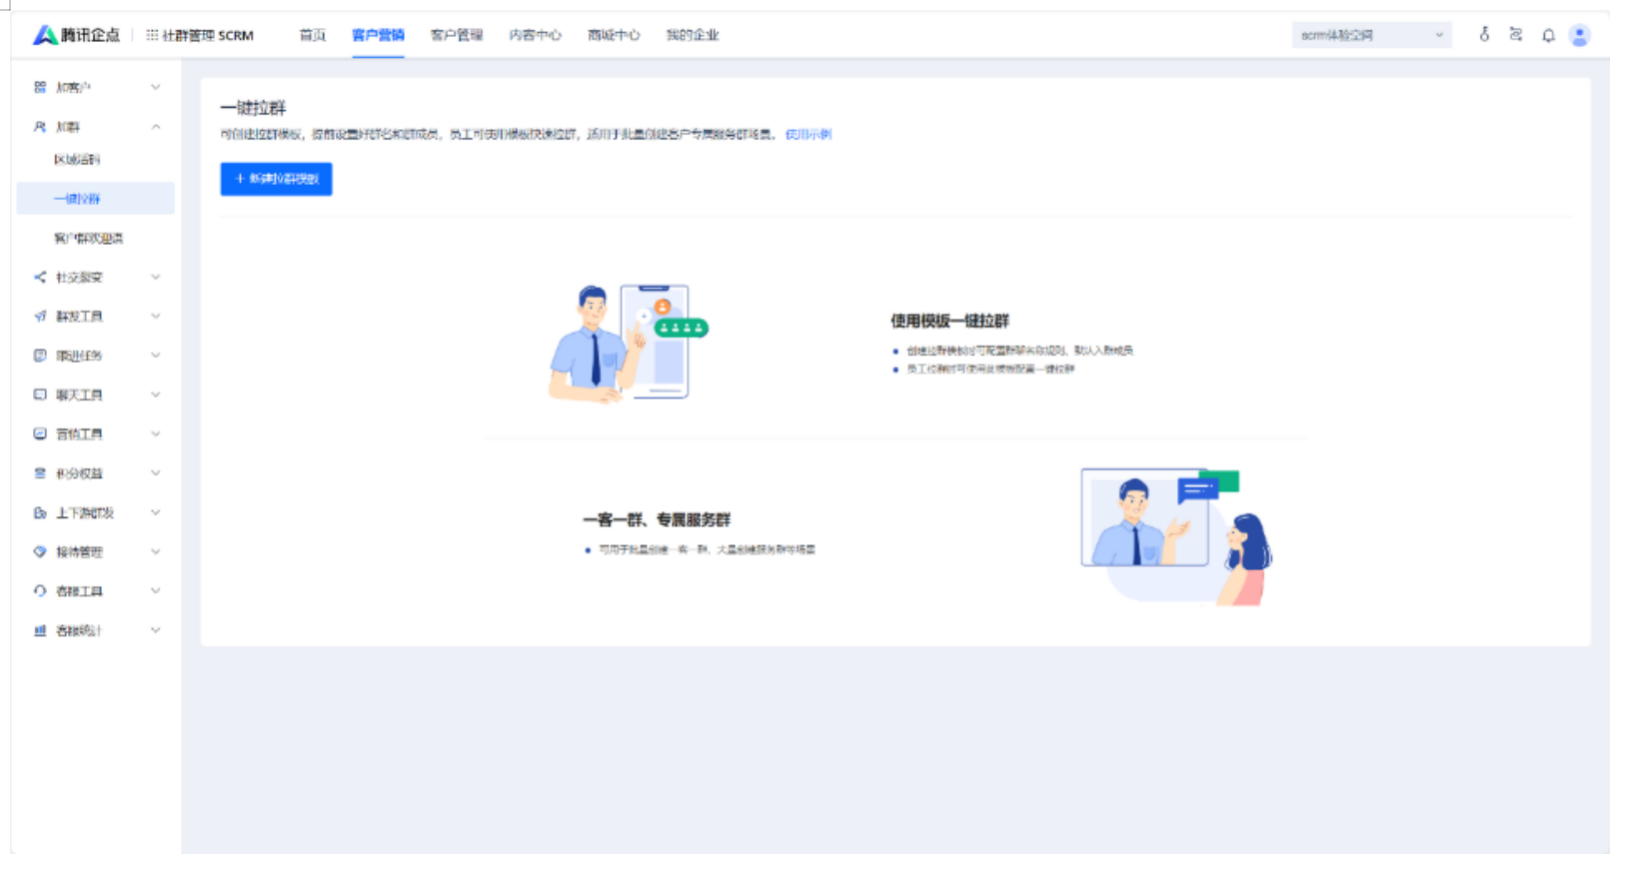The image size is (1628, 870).
Task: Collapse the 加群 sidebar section
Action: [x=156, y=127]
